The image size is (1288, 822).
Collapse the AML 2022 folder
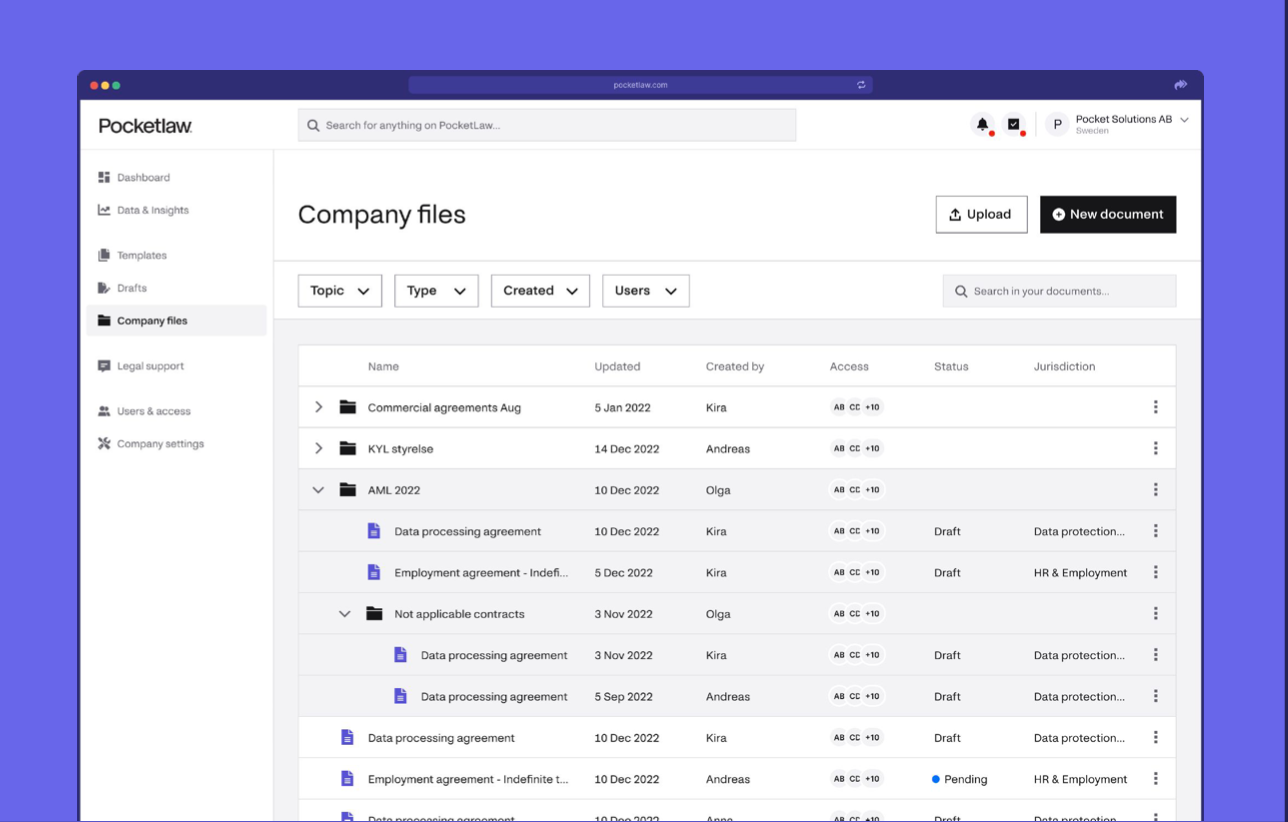pyautogui.click(x=319, y=490)
